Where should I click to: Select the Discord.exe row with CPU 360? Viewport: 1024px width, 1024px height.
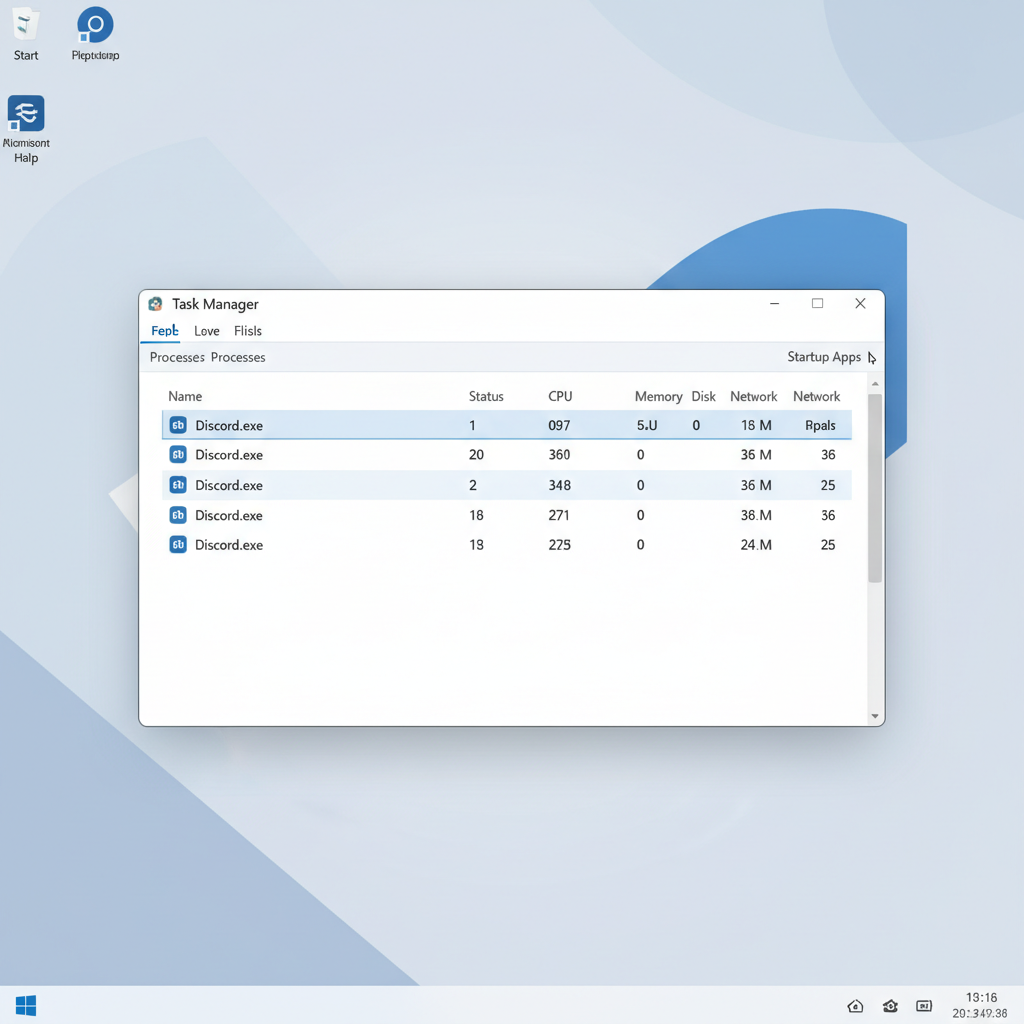507,455
